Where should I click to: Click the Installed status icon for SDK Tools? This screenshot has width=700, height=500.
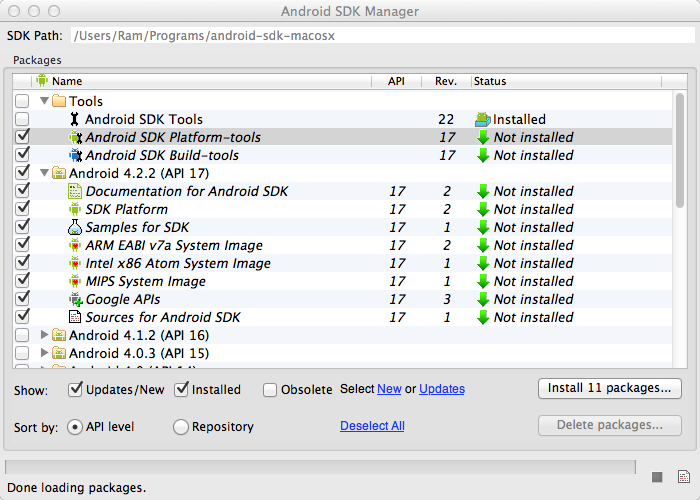[483, 119]
